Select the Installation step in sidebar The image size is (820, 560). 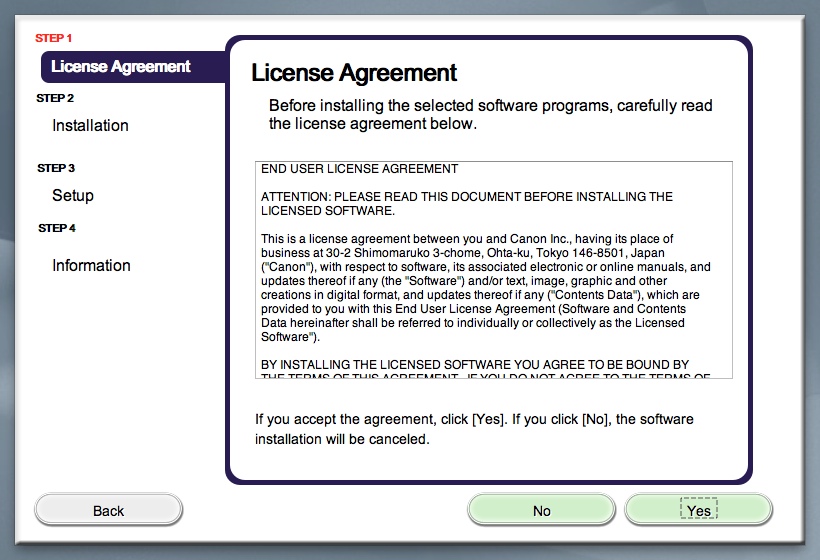(x=90, y=125)
